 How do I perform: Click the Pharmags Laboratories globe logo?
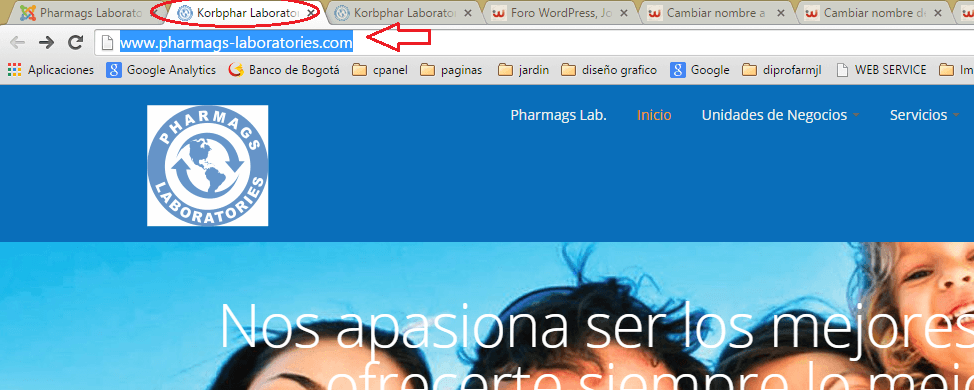pos(207,165)
